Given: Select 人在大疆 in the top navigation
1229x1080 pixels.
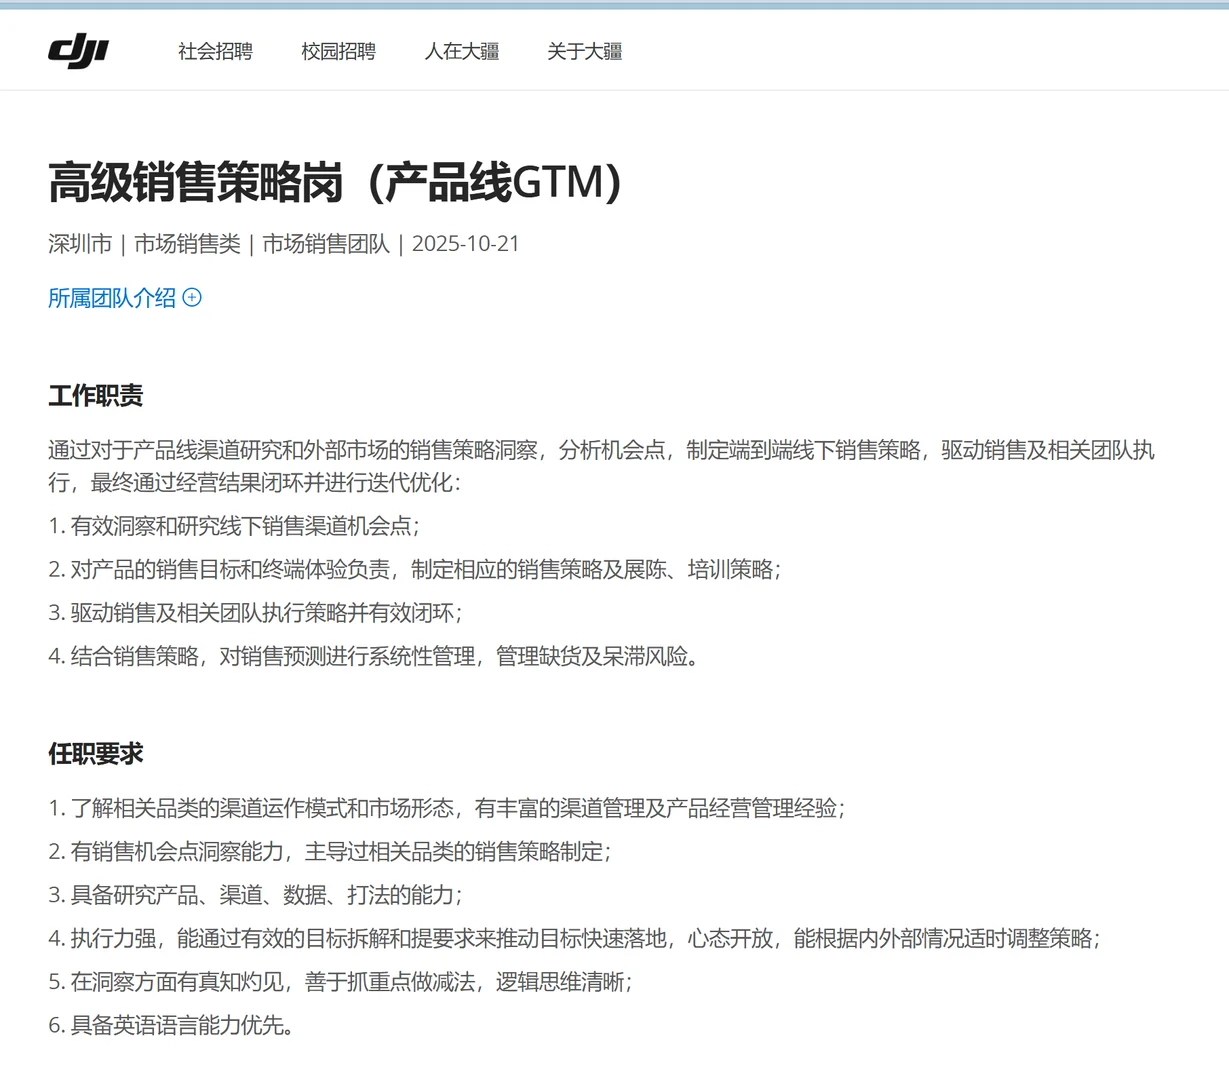Looking at the screenshot, I should pos(461,51).
